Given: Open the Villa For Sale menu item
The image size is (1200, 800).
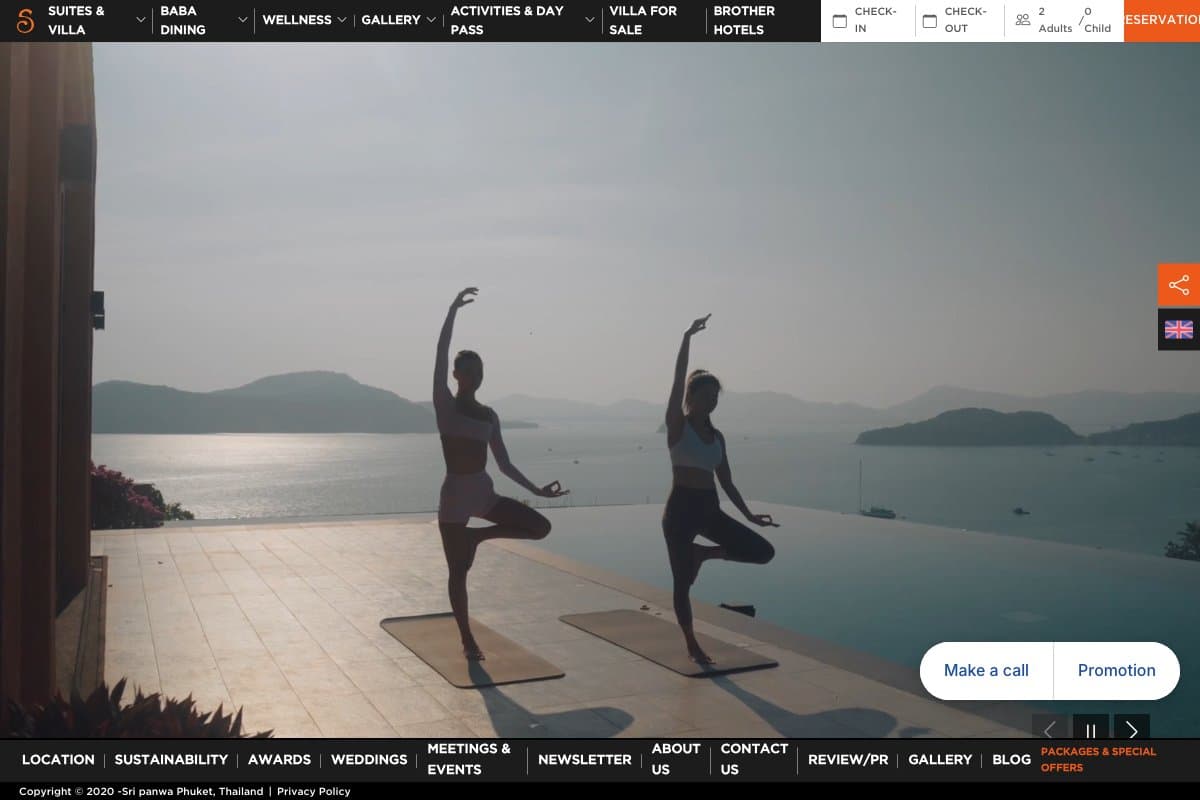Looking at the screenshot, I should [x=643, y=20].
